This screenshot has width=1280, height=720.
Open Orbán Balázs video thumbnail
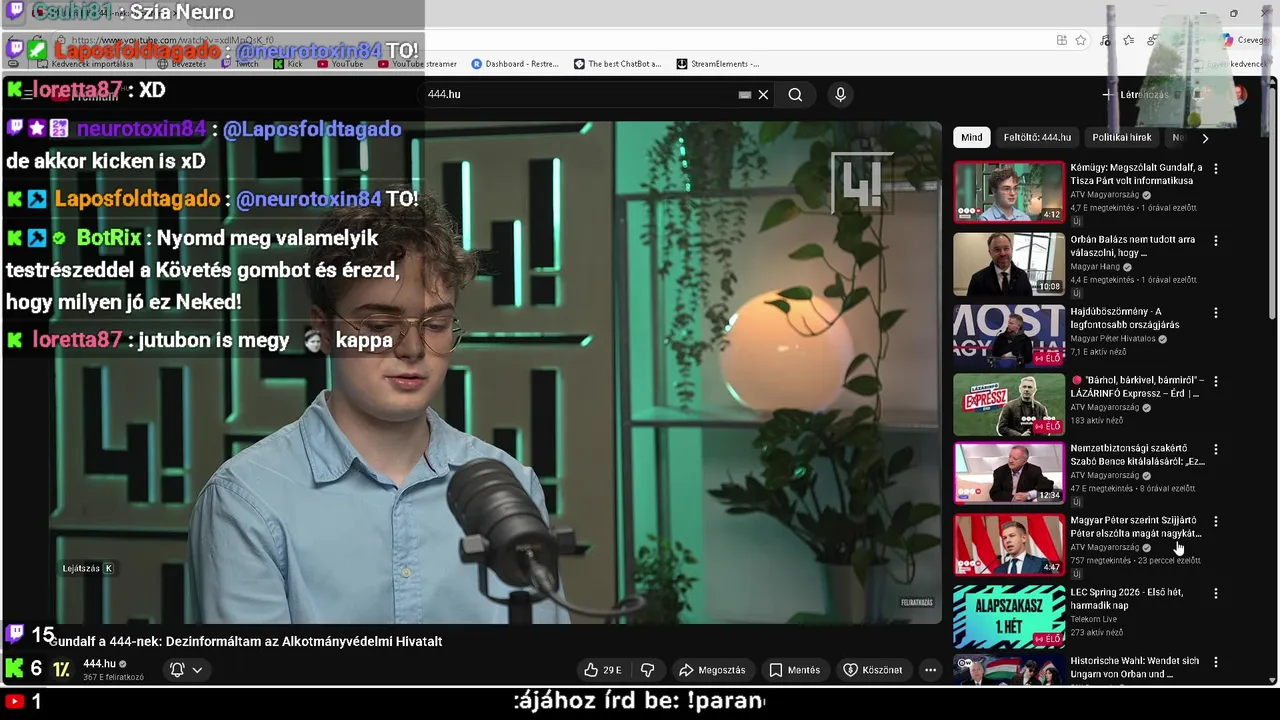1009,264
